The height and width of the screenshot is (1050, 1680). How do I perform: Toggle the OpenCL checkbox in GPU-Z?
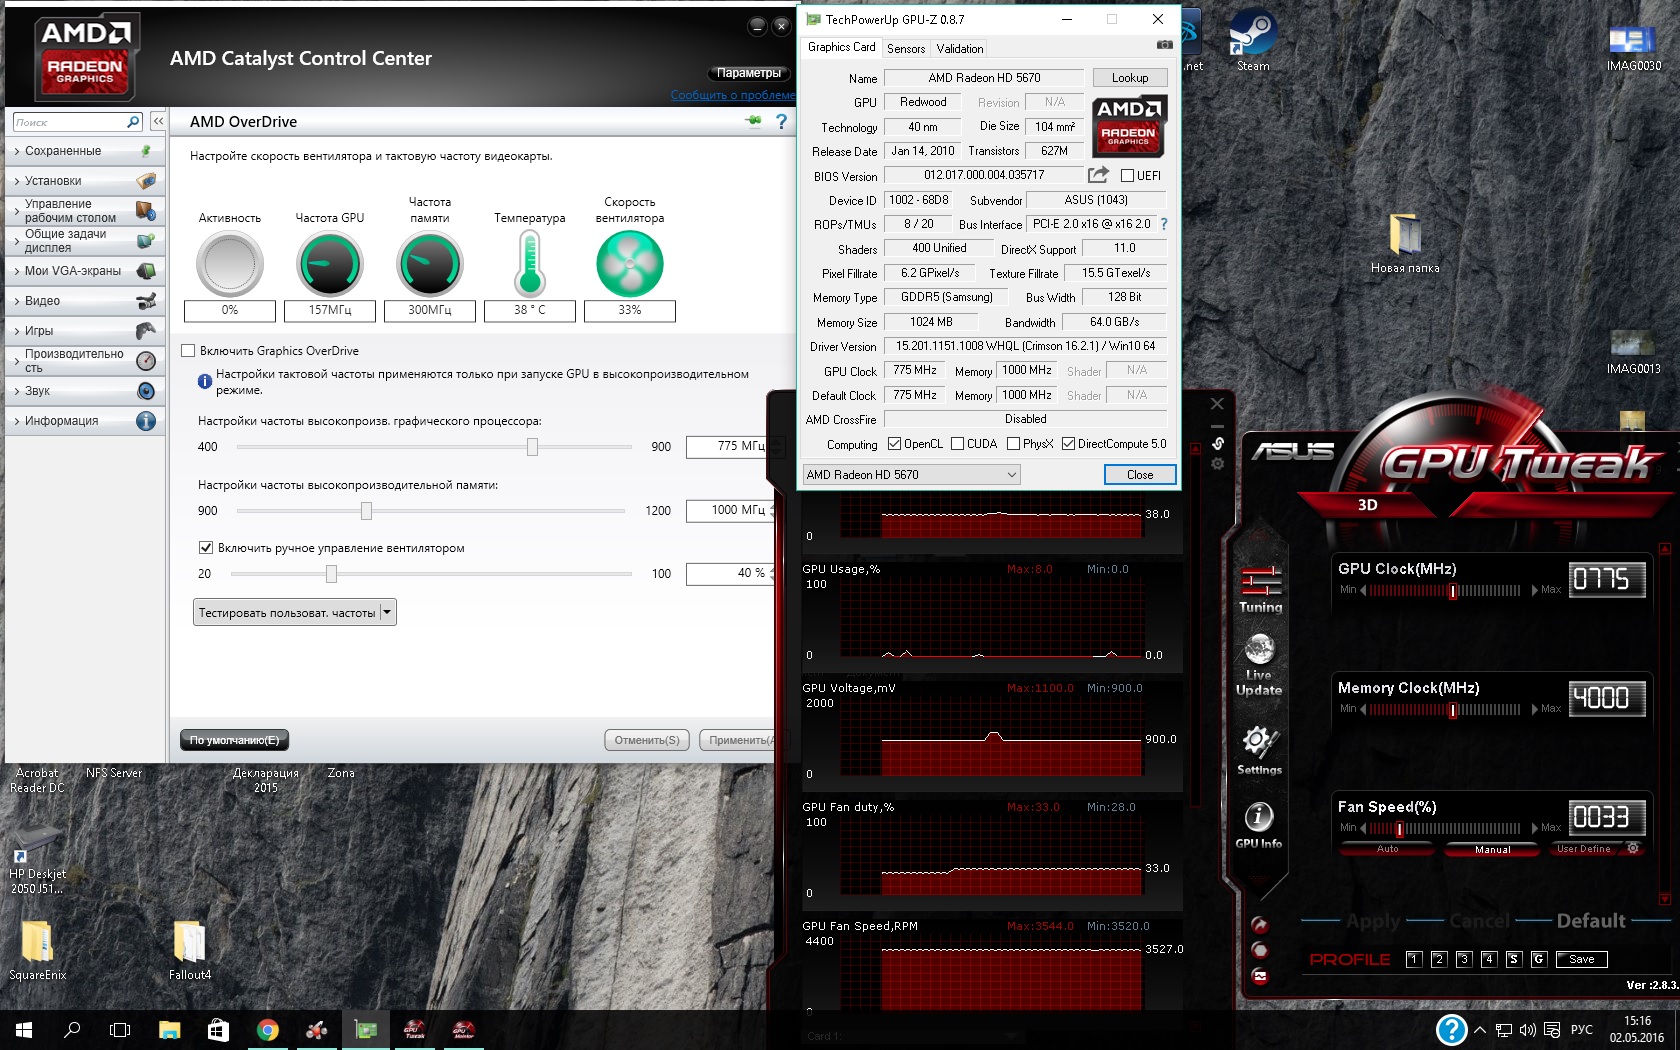click(894, 444)
